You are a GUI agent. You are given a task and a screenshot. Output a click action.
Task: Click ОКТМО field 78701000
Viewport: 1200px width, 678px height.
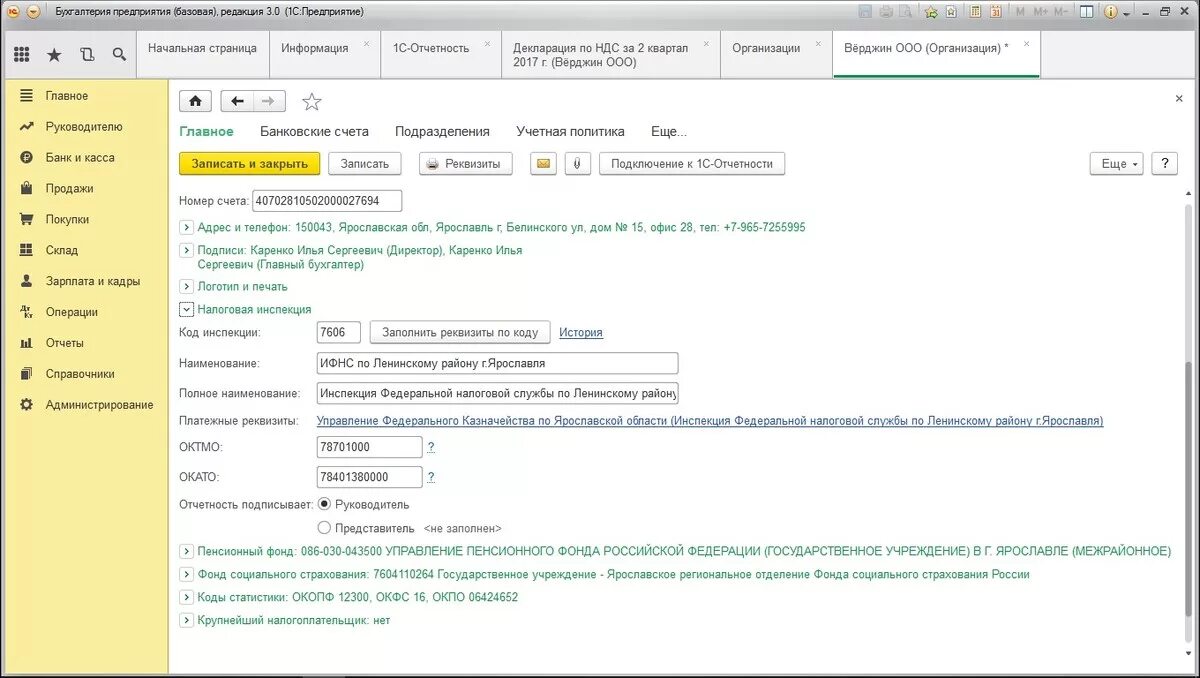click(x=370, y=447)
